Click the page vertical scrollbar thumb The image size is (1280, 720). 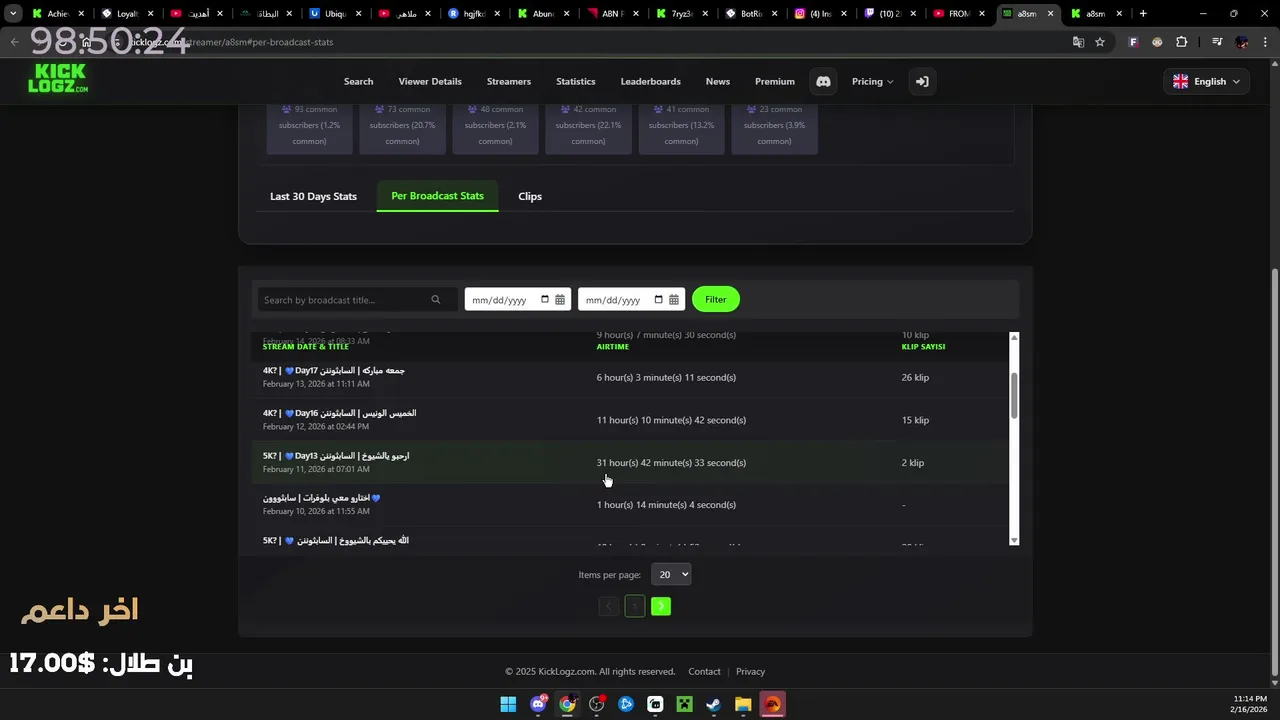pos(1274,470)
